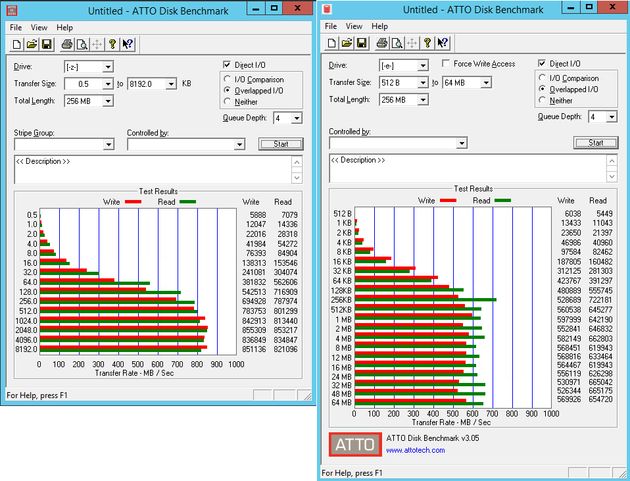This screenshot has height=481, width=630.
Task: Click About lightbulb icon in right window
Action: [428, 43]
